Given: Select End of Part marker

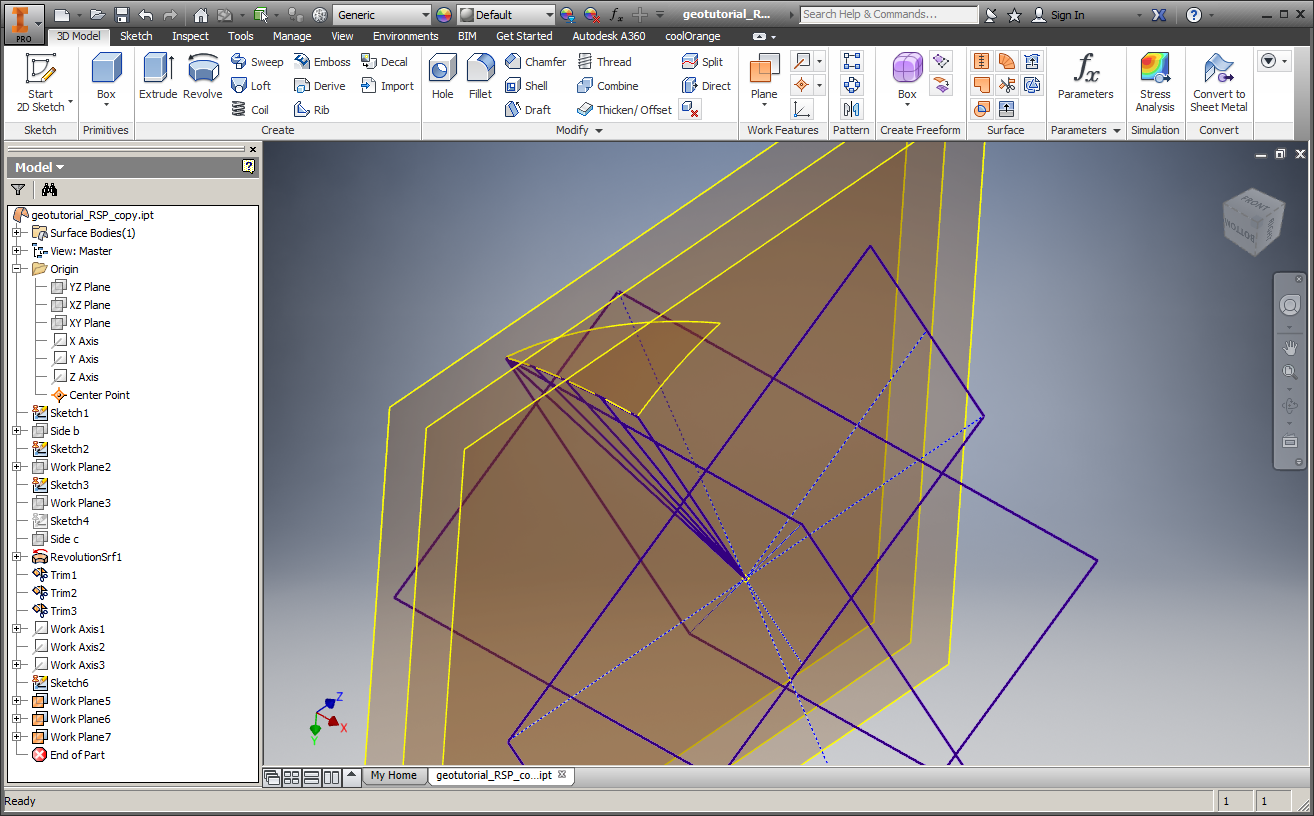Looking at the screenshot, I should (68, 755).
